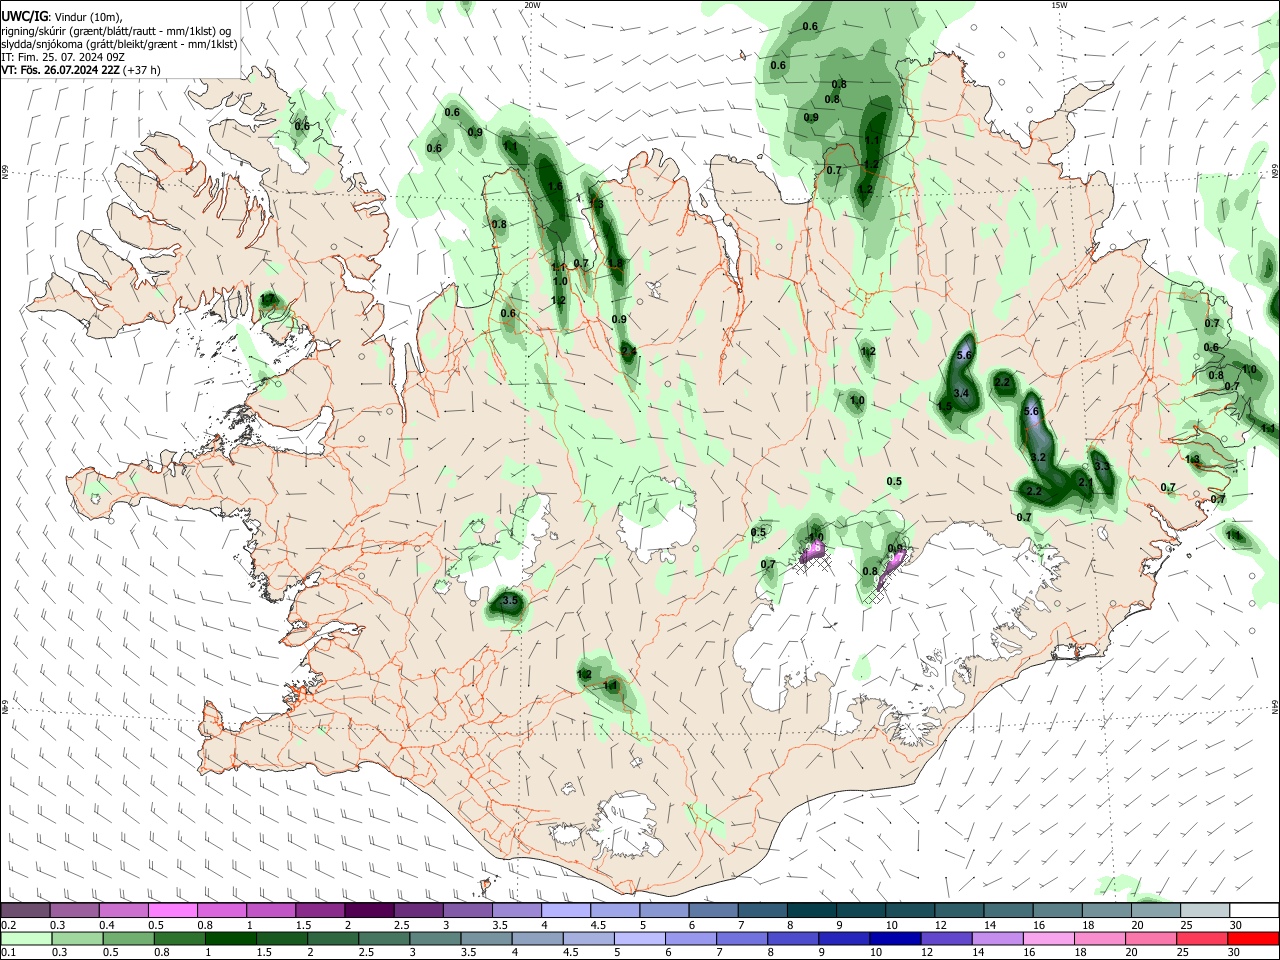Click the 'slydda/snjókoma' legend description line
Screen dimensions: 1280x960
[119, 44]
